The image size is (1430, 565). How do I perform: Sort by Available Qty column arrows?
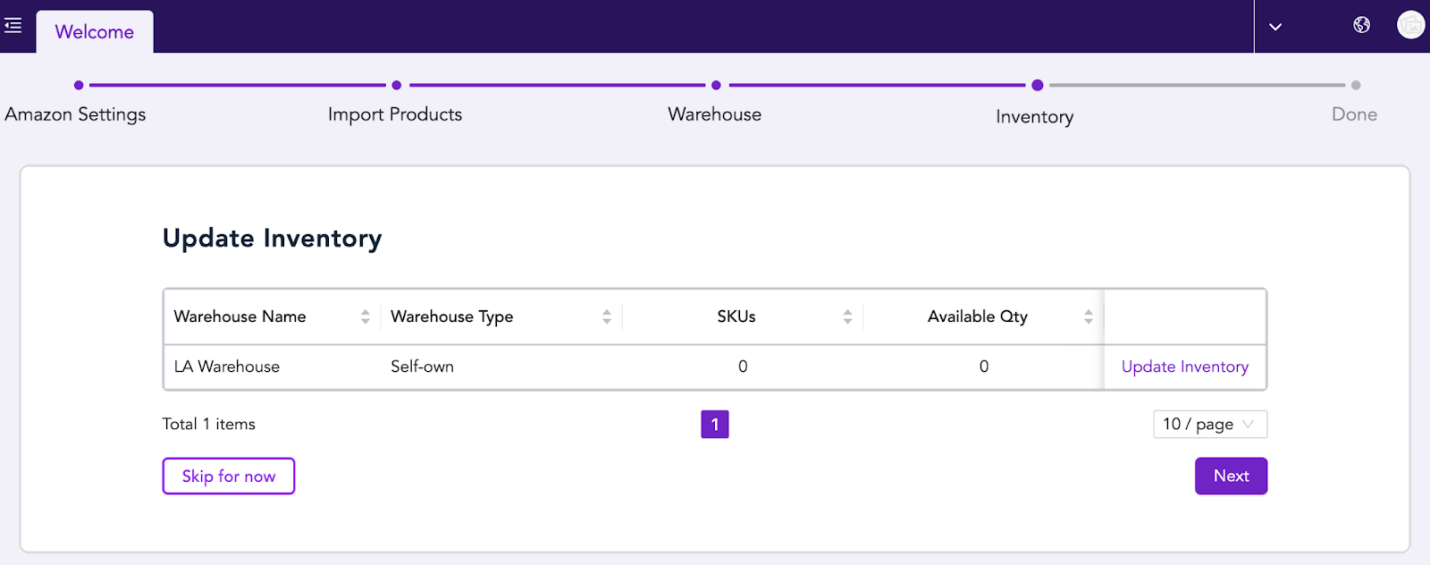click(x=1088, y=317)
